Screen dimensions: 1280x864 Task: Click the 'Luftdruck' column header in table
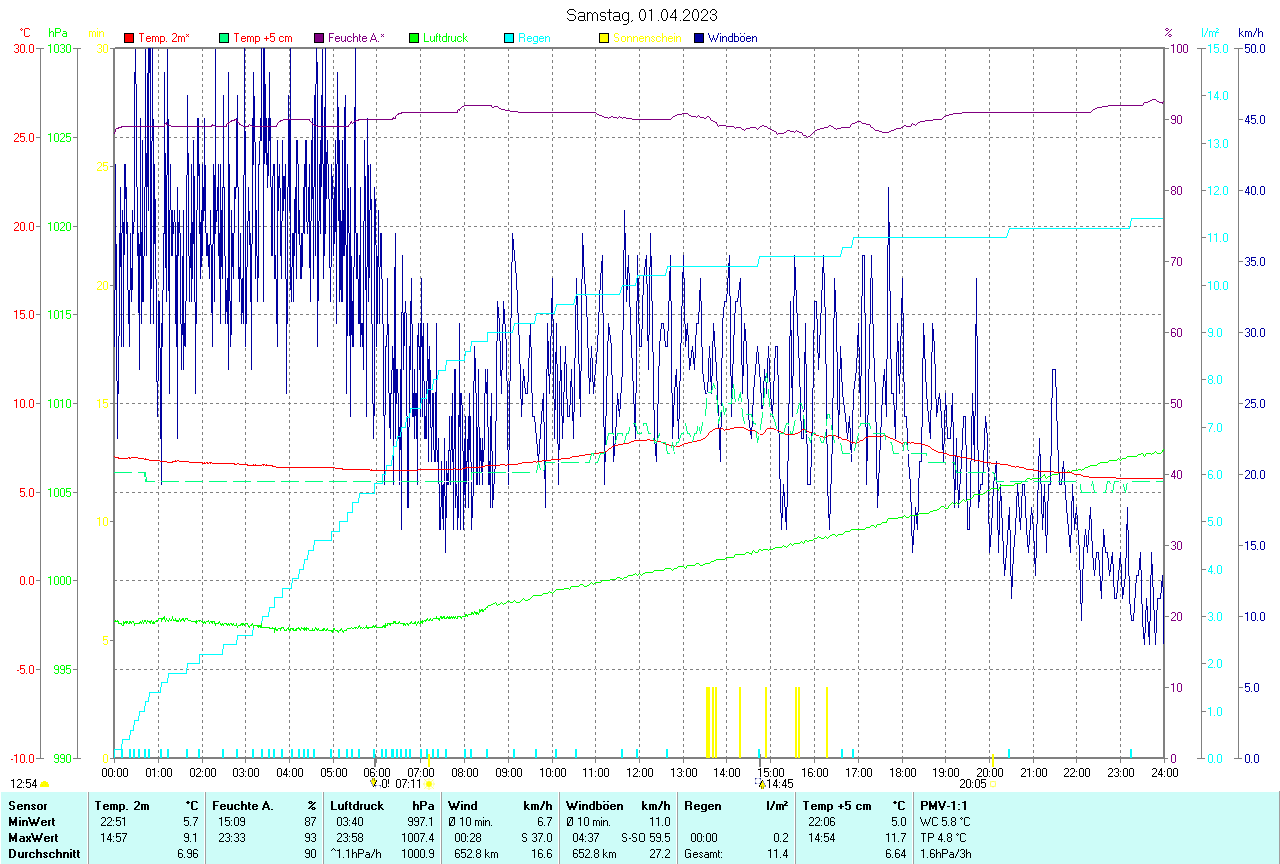tap(357, 805)
